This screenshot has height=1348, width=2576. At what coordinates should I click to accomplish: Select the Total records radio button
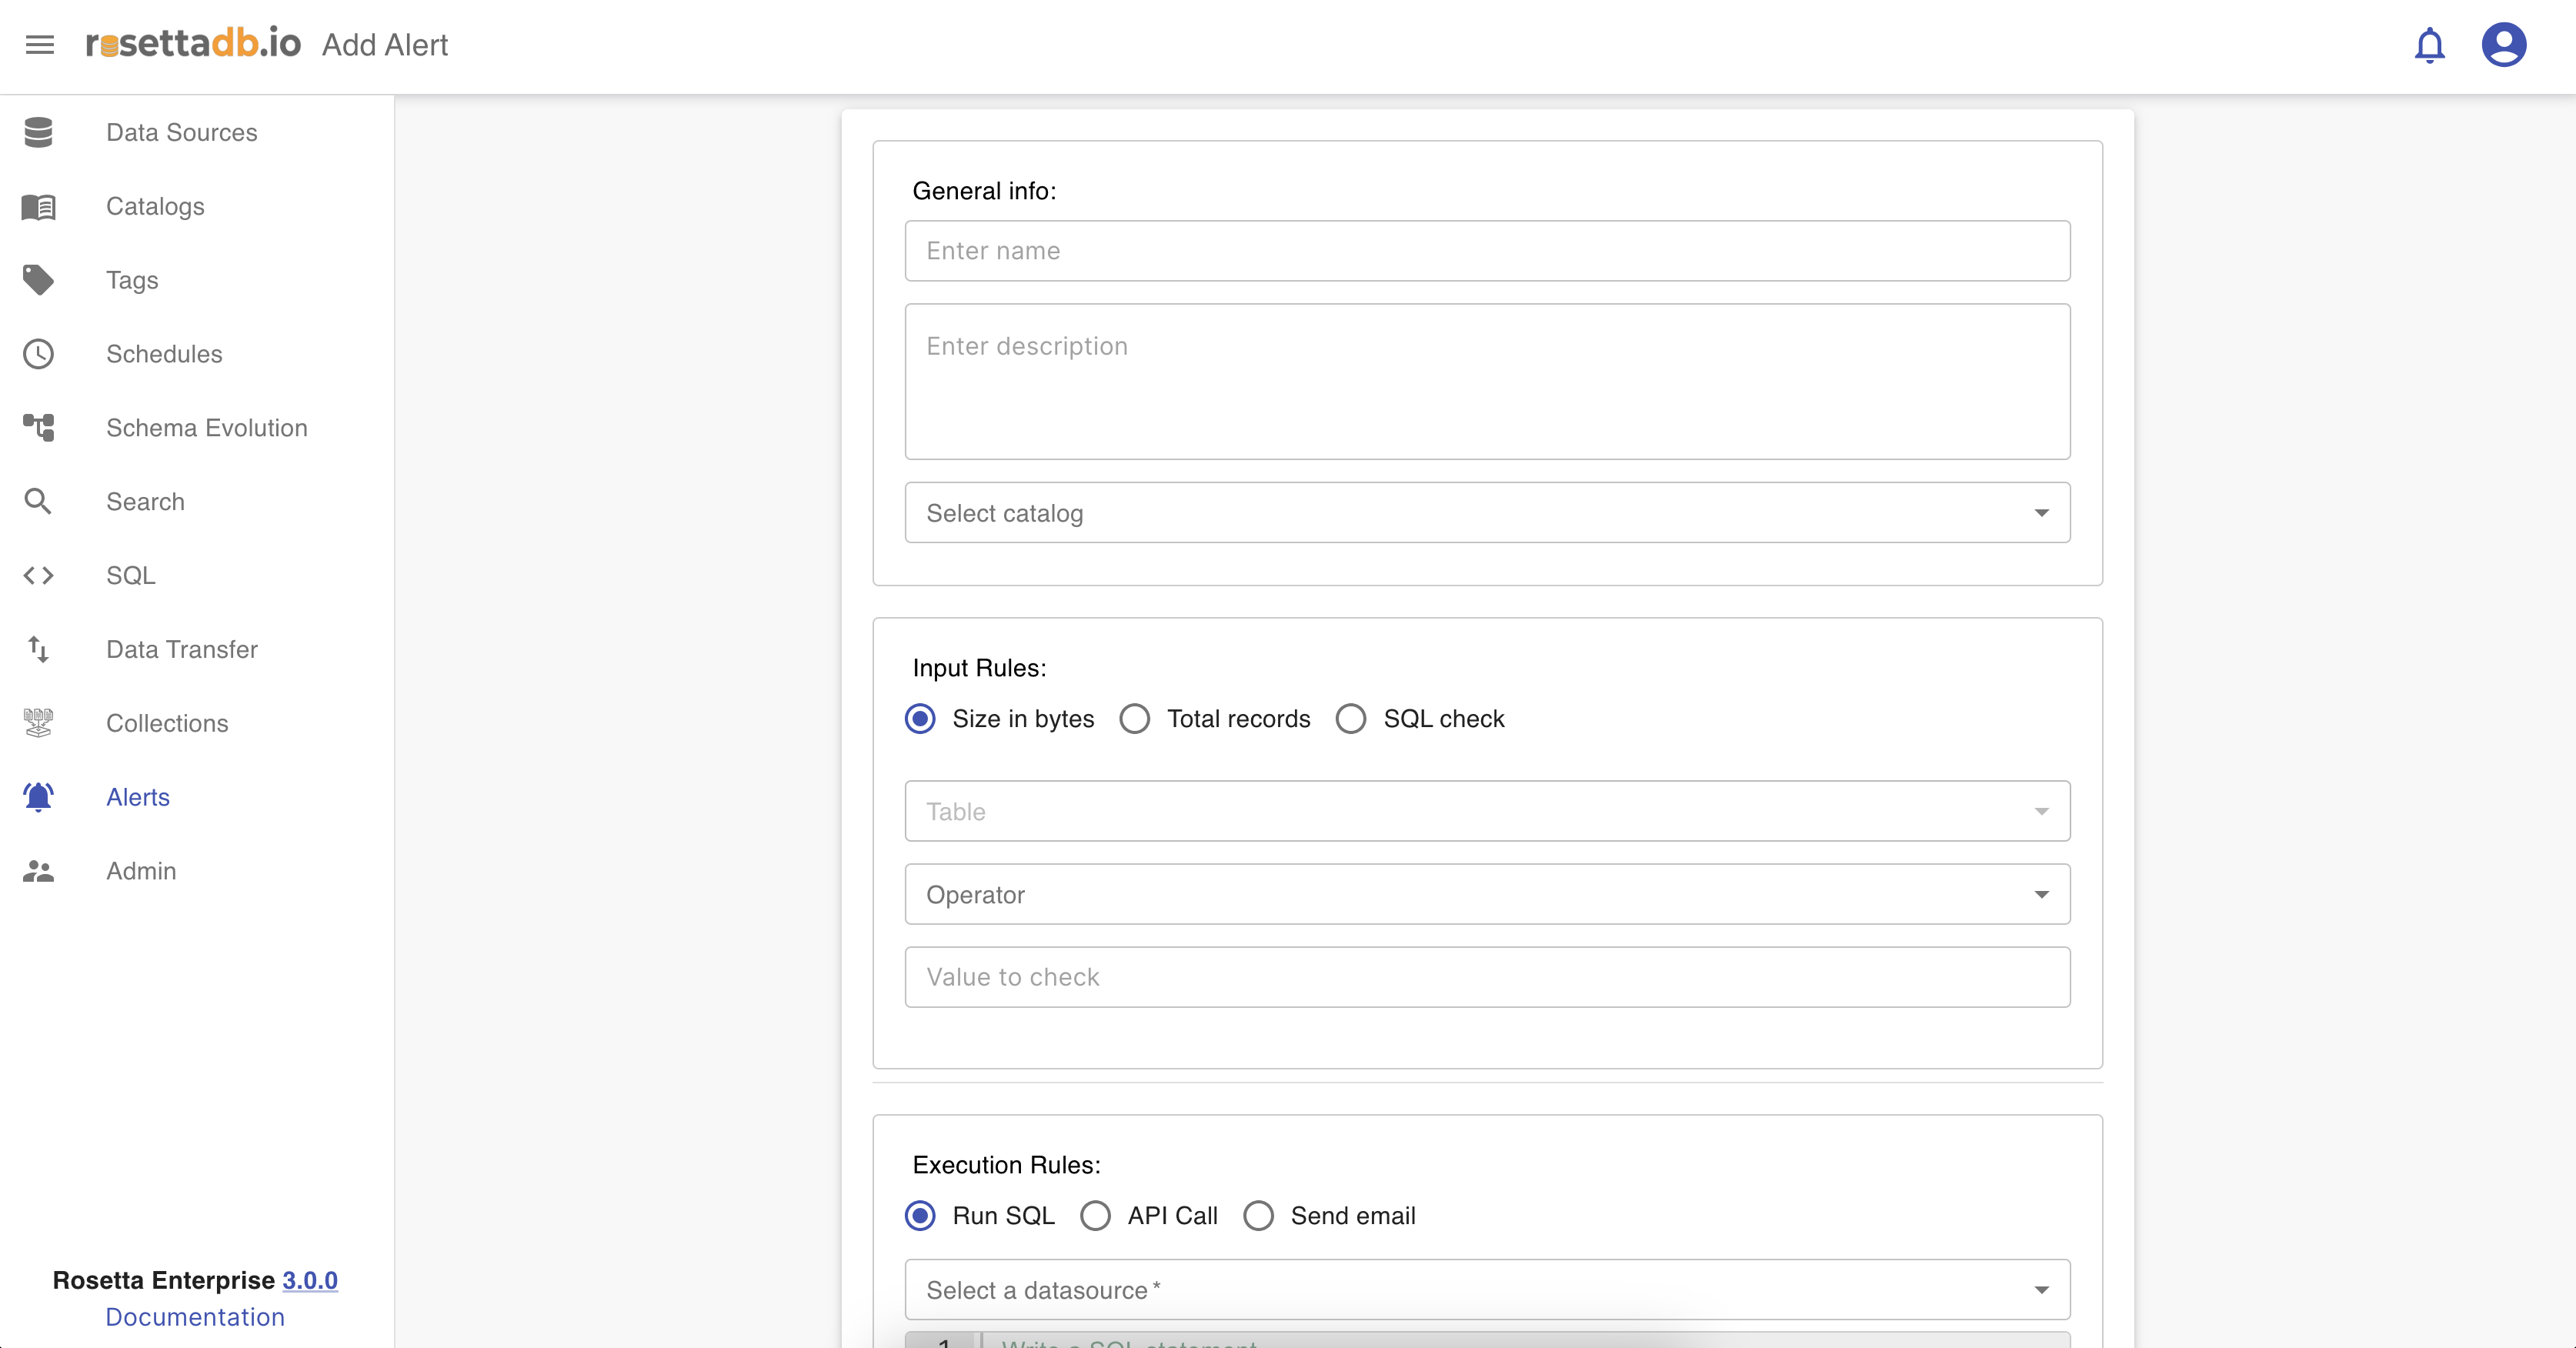point(1134,719)
